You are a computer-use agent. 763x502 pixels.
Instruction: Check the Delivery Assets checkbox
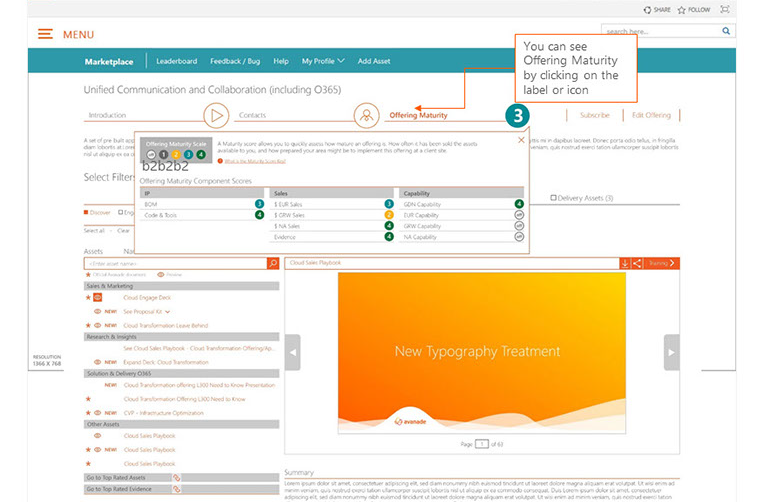tap(554, 198)
